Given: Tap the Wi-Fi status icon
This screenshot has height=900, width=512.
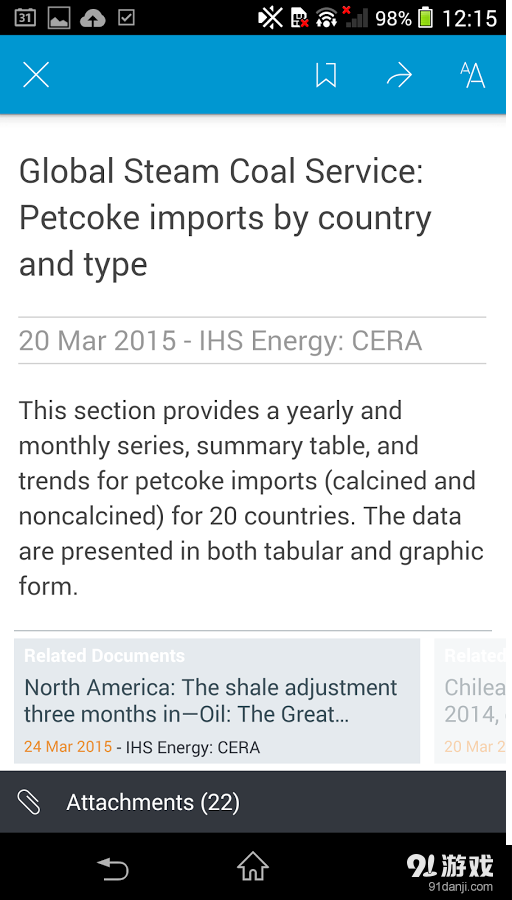Looking at the screenshot, I should pyautogui.click(x=327, y=18).
